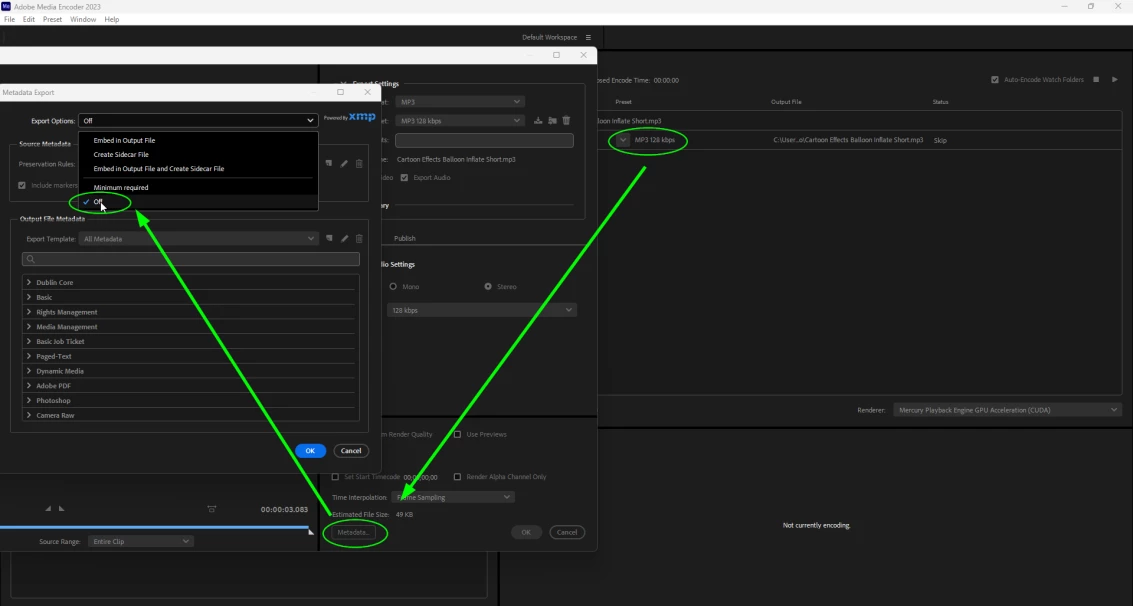Image resolution: width=1133 pixels, height=606 pixels.
Task: Click the Set Out Point marker icon
Action: (x=61, y=508)
